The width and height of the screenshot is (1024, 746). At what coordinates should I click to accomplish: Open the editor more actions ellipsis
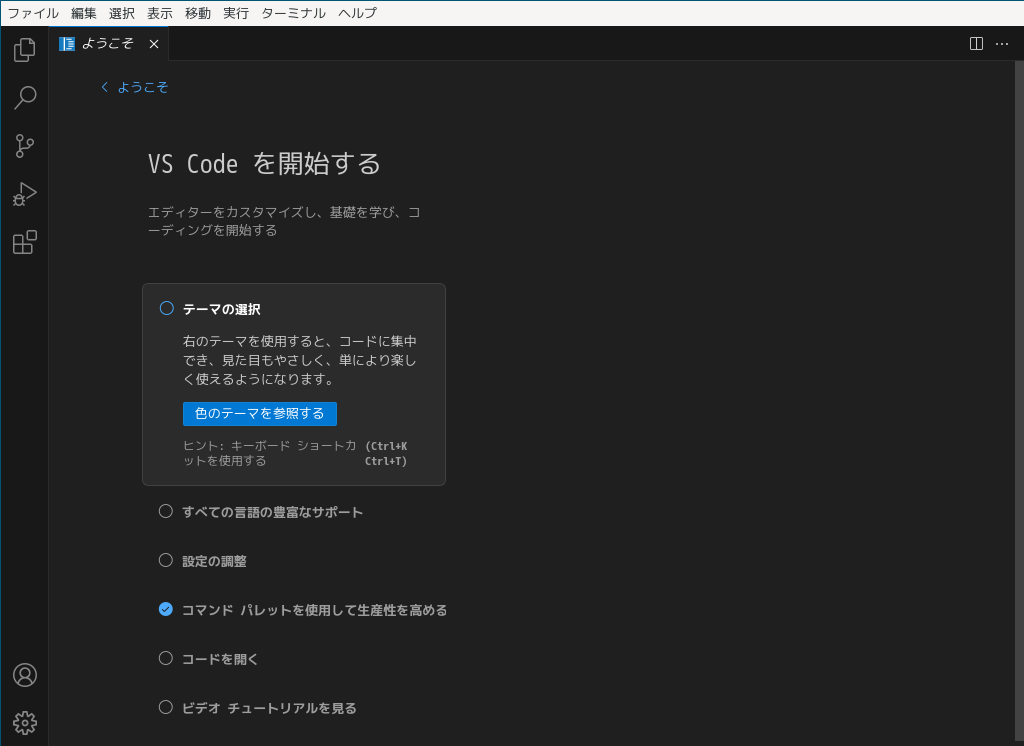(1002, 44)
